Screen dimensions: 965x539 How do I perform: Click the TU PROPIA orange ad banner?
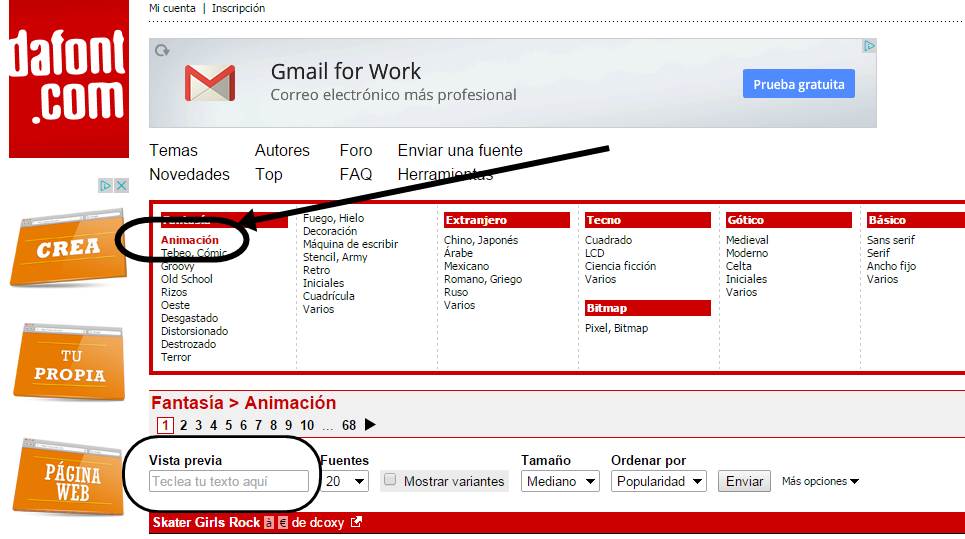(70, 363)
